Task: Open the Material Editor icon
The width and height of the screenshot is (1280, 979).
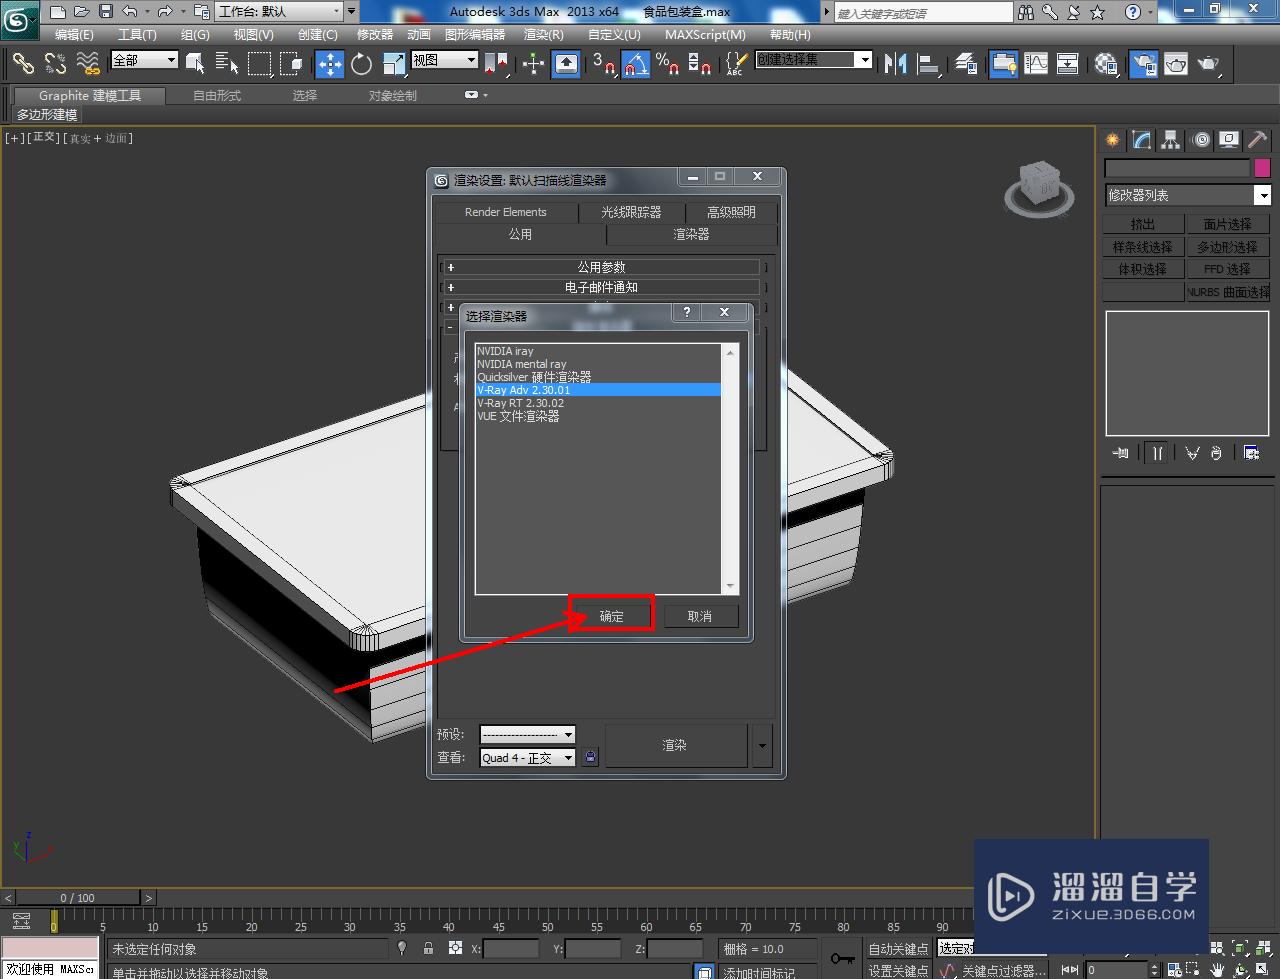Action: (x=1106, y=64)
